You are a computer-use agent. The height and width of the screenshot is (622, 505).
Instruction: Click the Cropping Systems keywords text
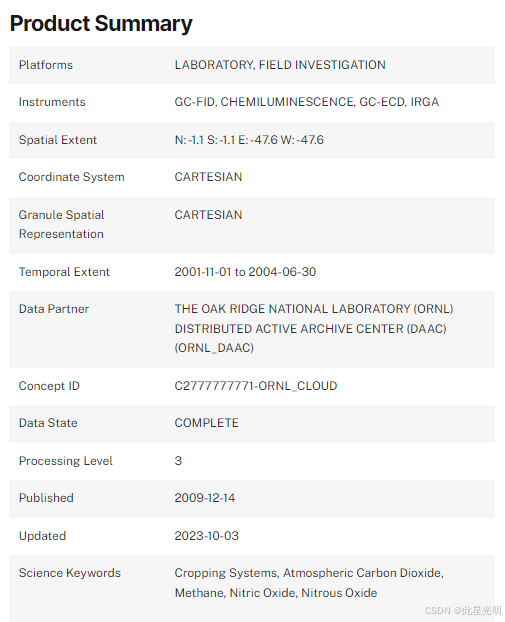point(309,583)
